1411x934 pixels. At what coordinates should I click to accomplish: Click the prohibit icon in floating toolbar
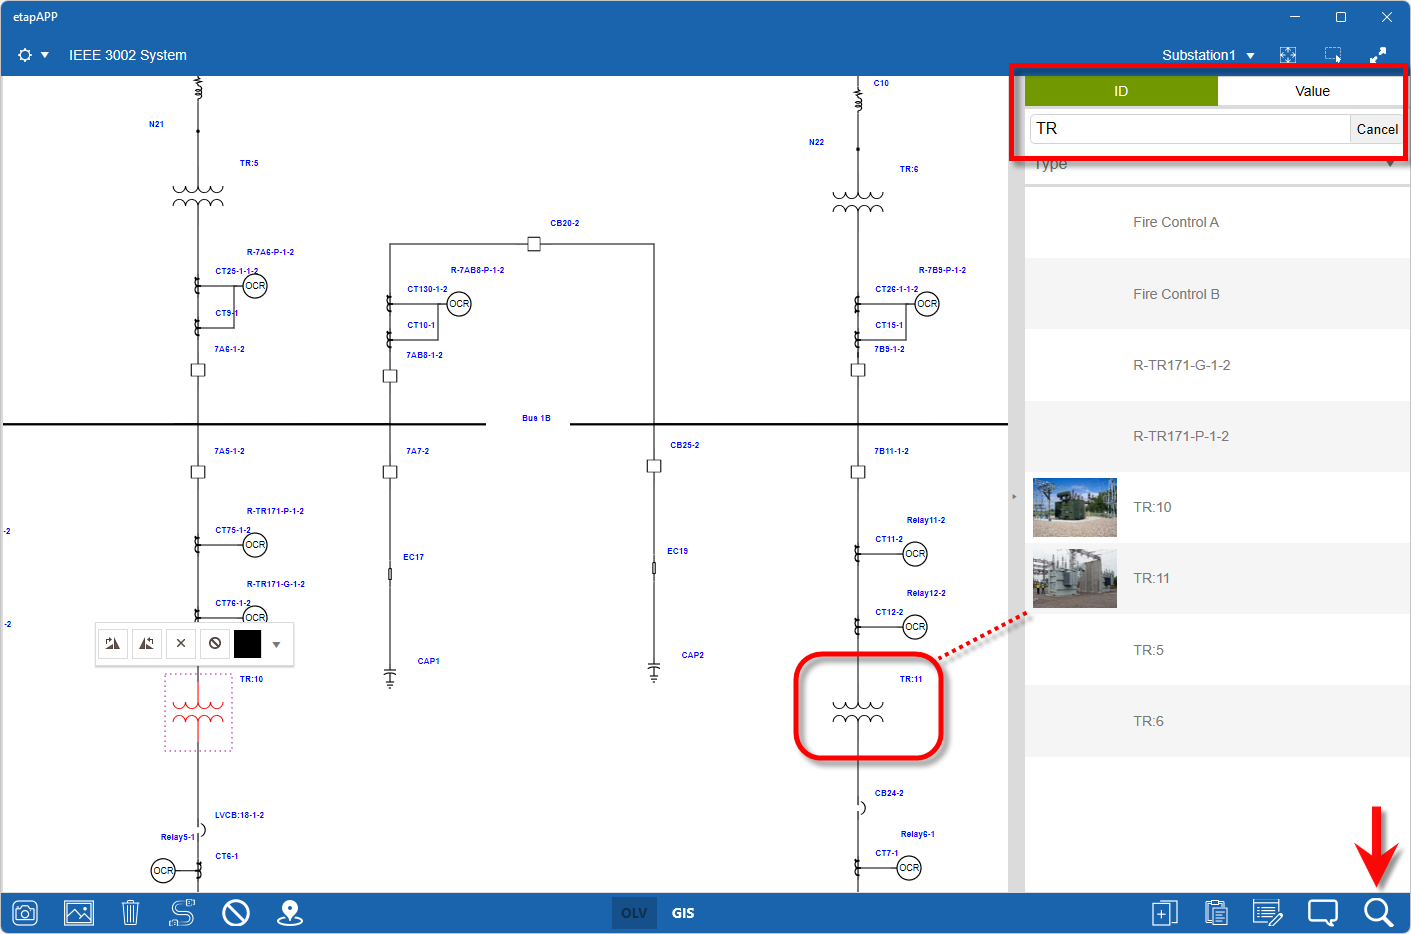tap(215, 644)
